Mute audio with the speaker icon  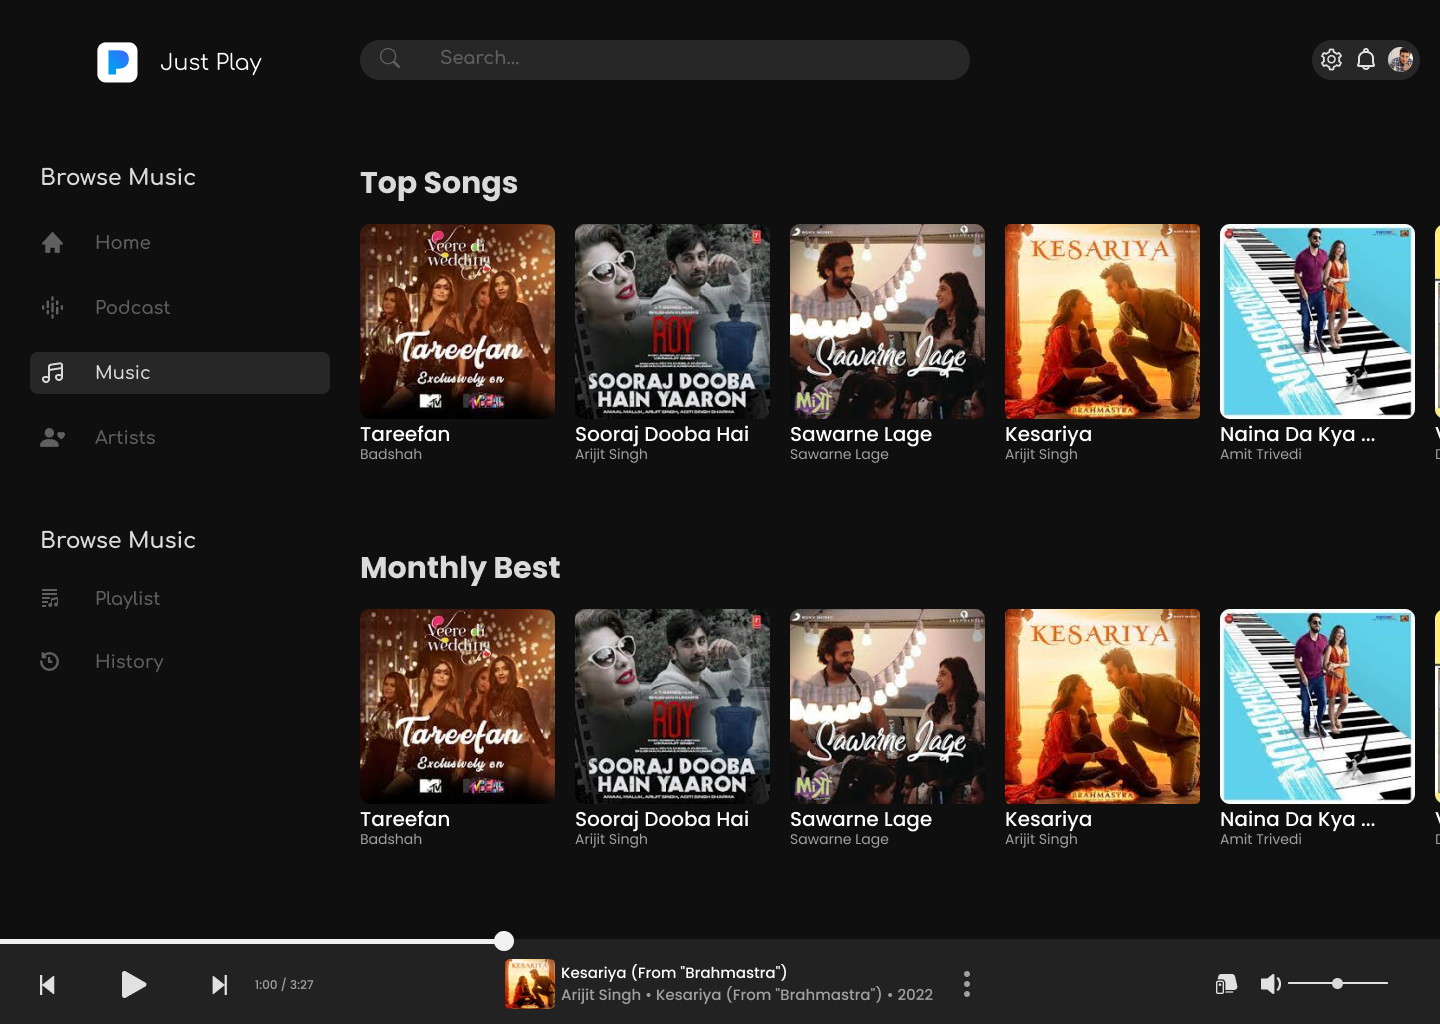point(1271,984)
